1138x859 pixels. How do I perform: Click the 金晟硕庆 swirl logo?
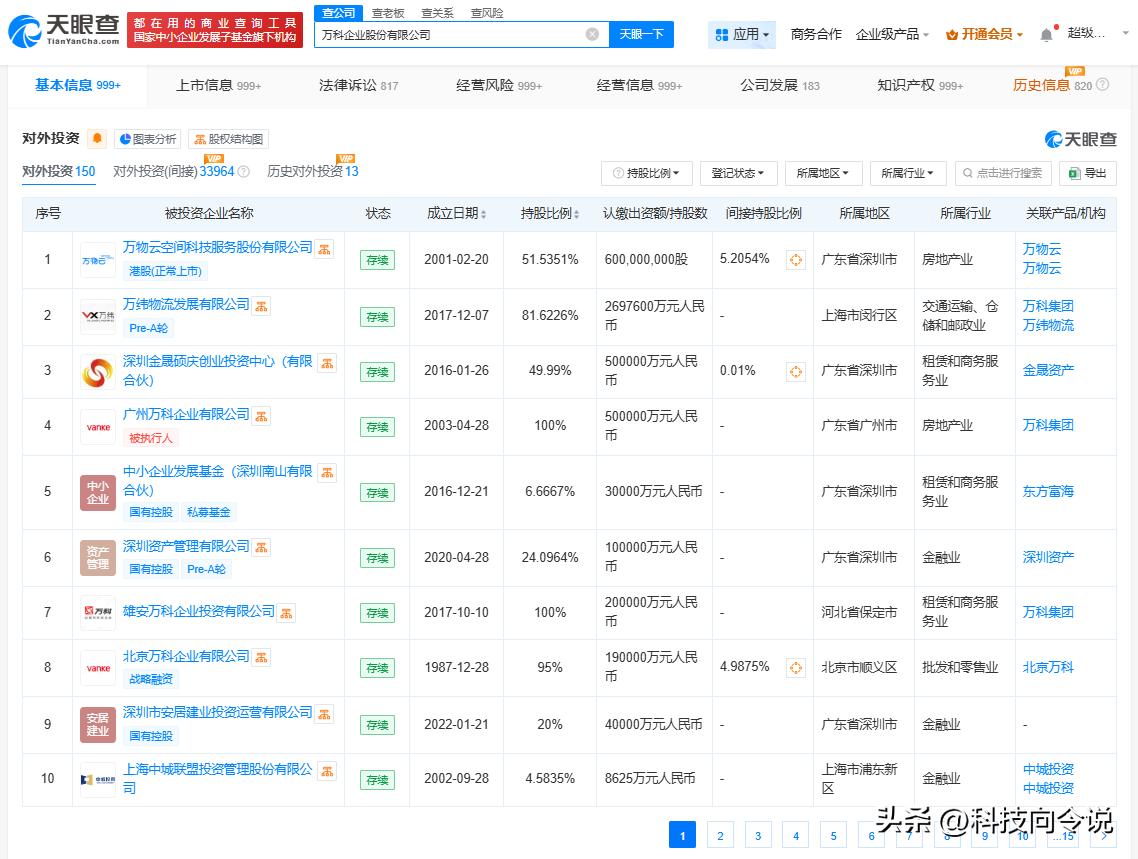coord(98,371)
